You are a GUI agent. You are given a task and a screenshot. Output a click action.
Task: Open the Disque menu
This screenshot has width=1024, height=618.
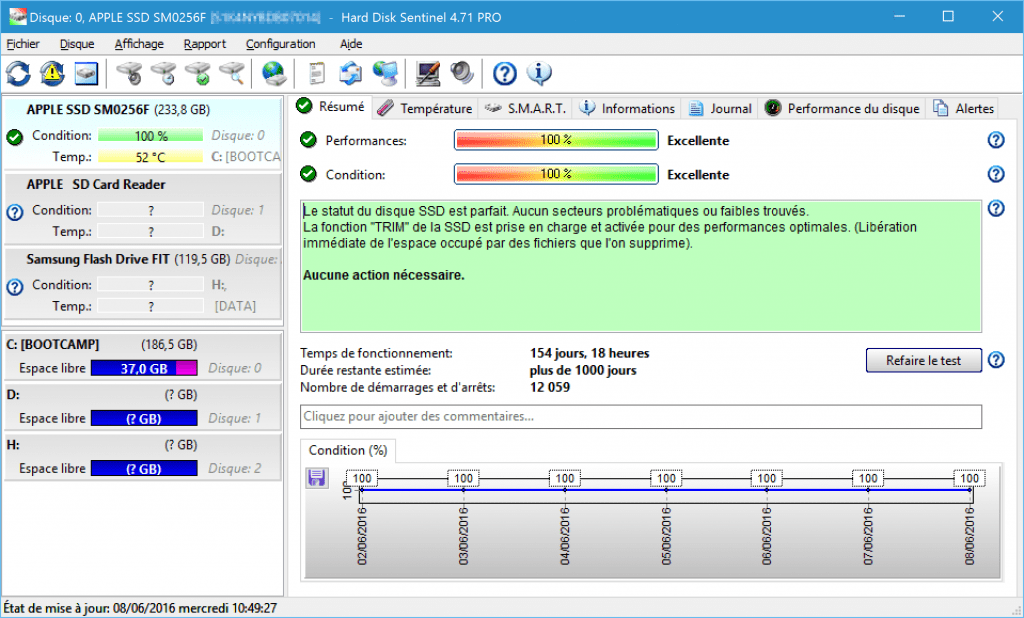(x=77, y=44)
